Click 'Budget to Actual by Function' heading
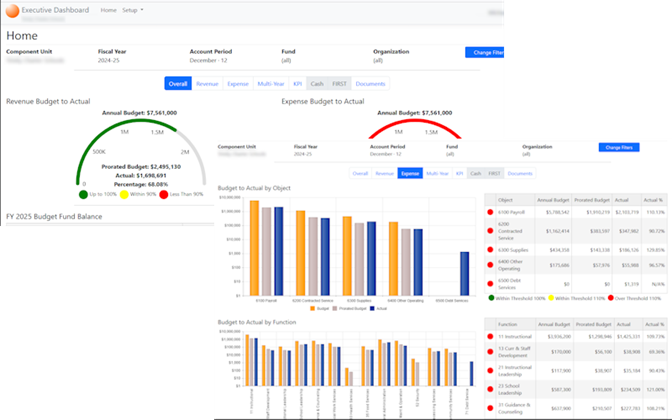This screenshot has width=672, height=420. [x=257, y=322]
